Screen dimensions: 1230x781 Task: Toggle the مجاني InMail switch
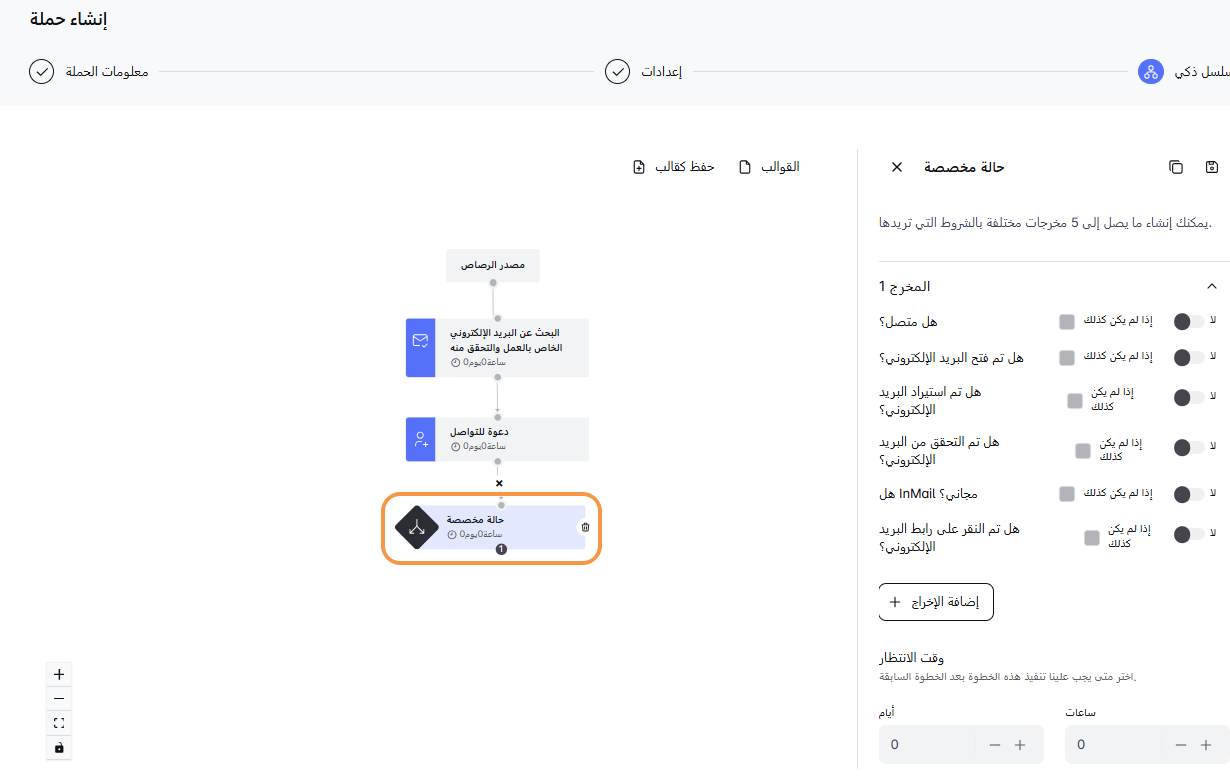(1188, 494)
